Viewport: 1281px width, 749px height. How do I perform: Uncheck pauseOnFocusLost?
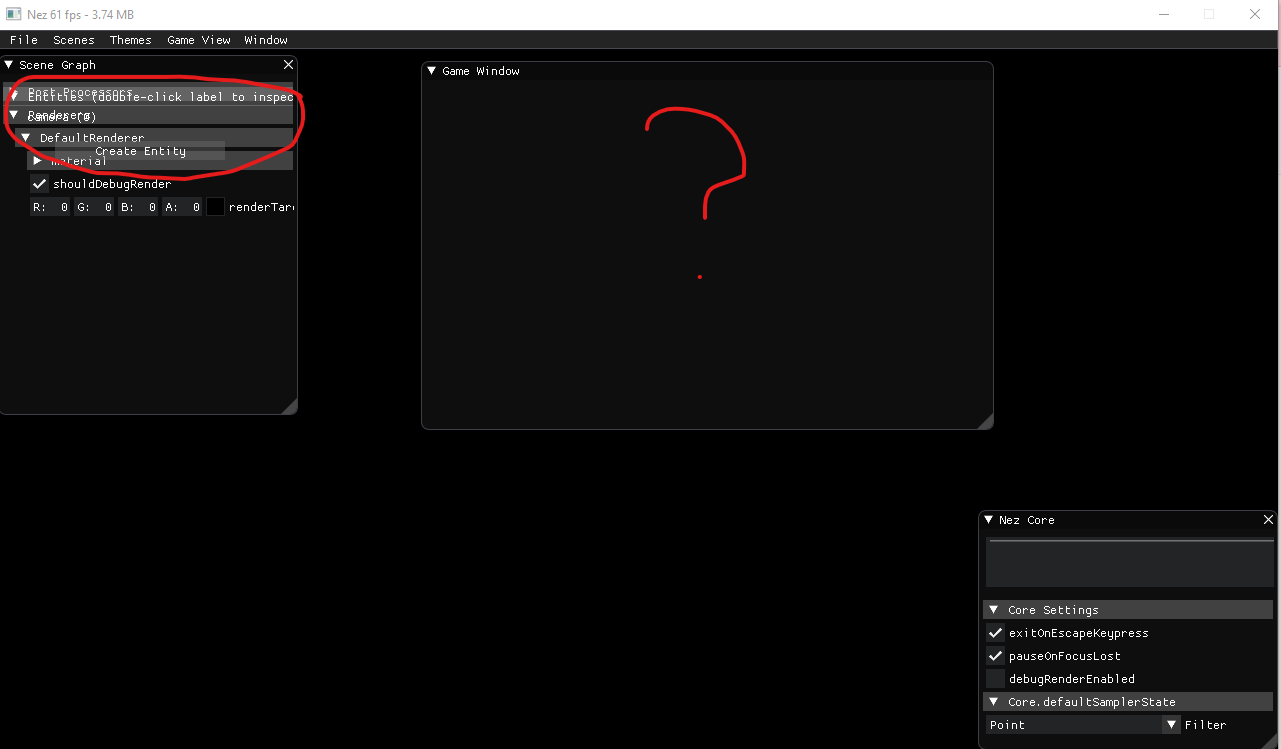point(995,655)
